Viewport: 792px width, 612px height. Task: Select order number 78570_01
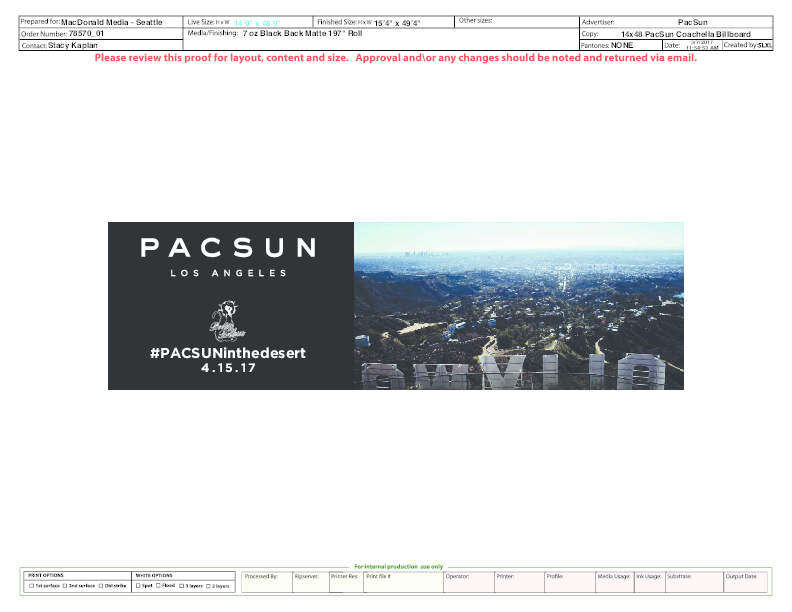86,33
